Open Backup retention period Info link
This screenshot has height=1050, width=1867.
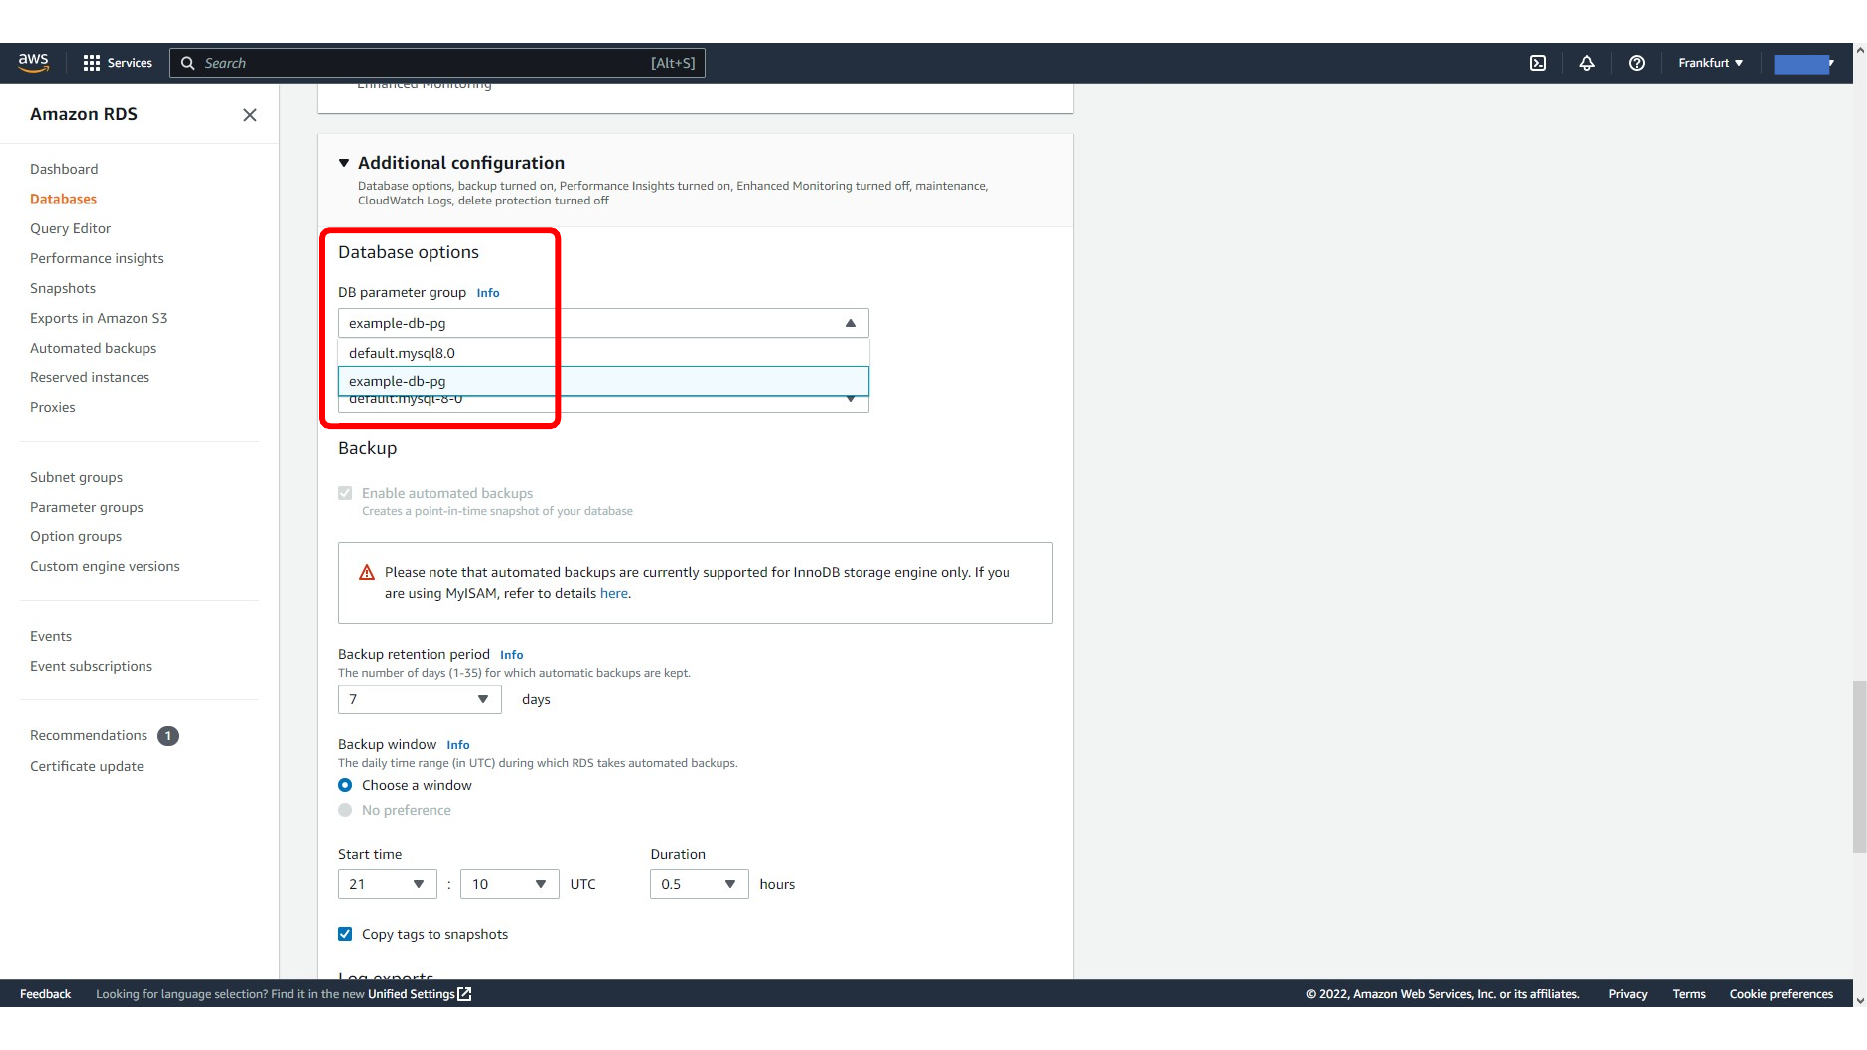tap(512, 655)
